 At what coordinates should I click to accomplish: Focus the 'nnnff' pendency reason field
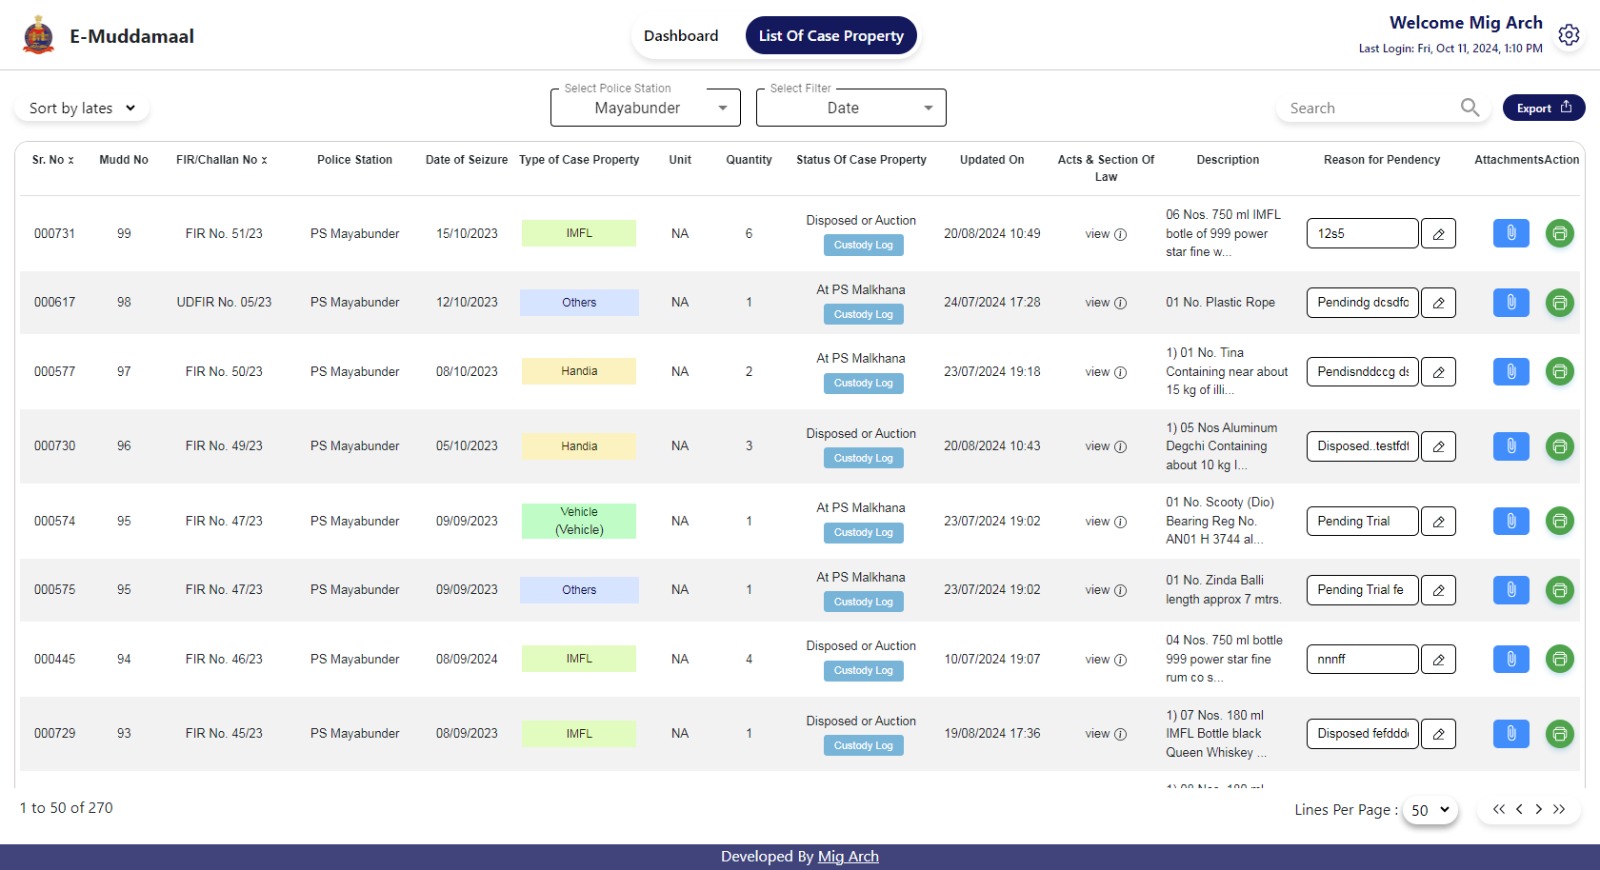pos(1362,659)
